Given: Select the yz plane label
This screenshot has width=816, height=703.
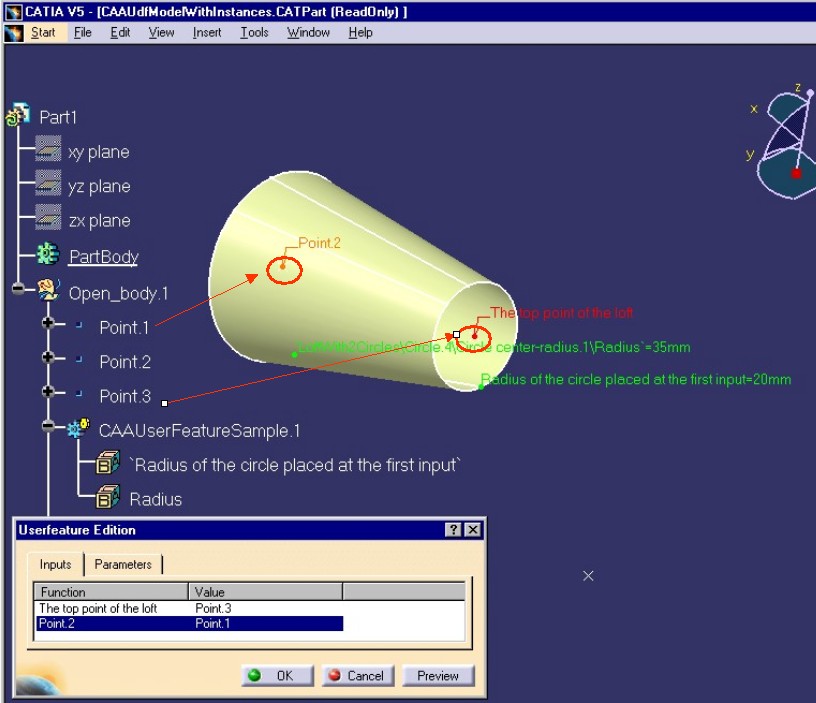Looking at the screenshot, I should 99,186.
